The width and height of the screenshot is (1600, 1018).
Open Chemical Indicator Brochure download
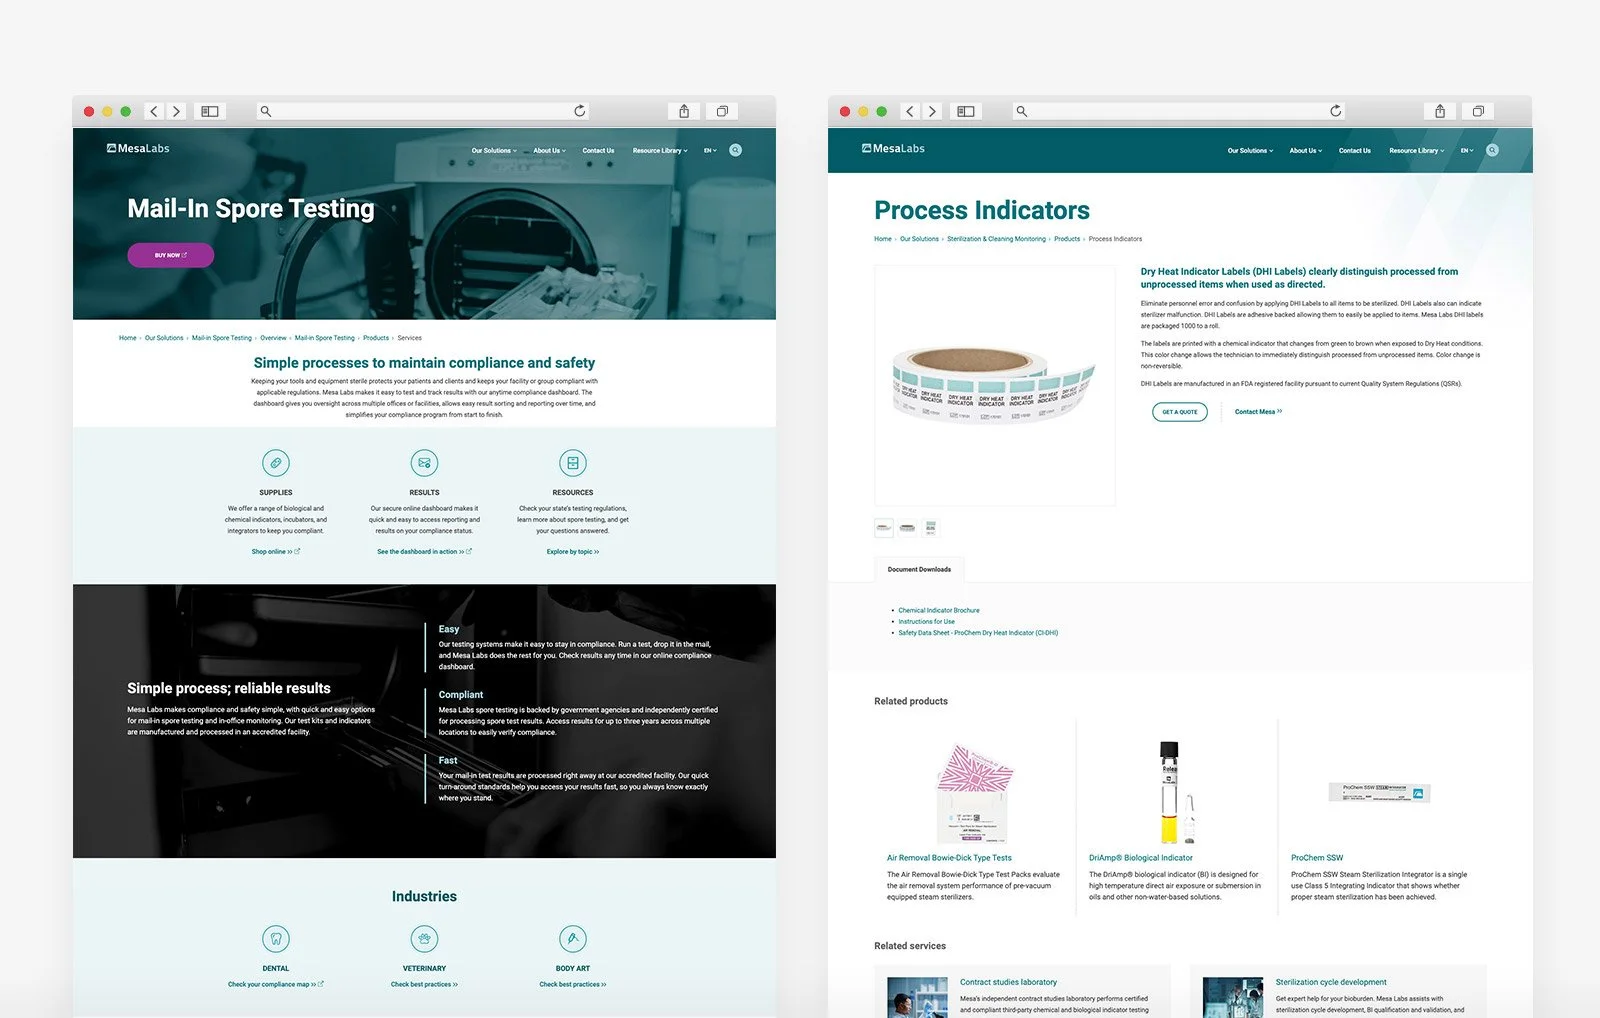pyautogui.click(x=939, y=610)
